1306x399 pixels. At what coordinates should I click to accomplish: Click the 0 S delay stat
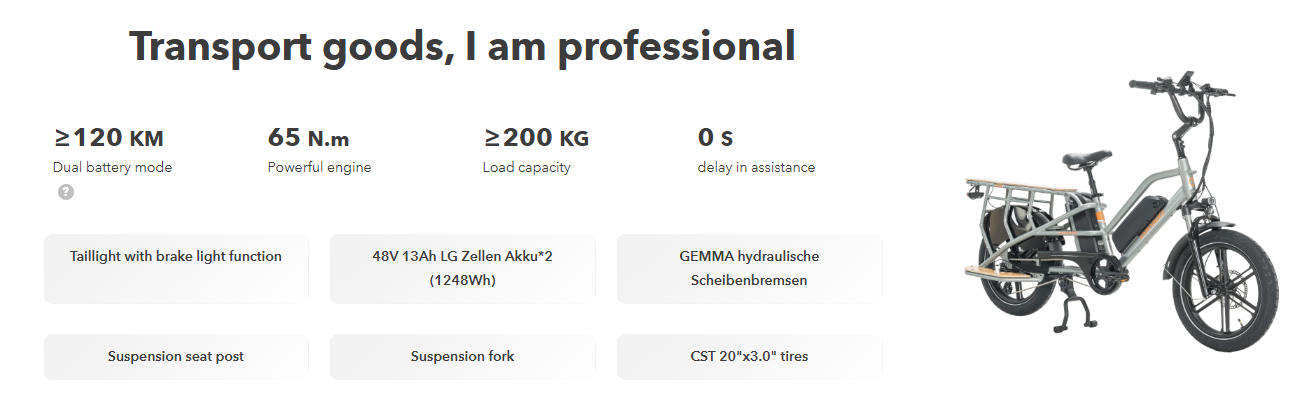click(715, 138)
